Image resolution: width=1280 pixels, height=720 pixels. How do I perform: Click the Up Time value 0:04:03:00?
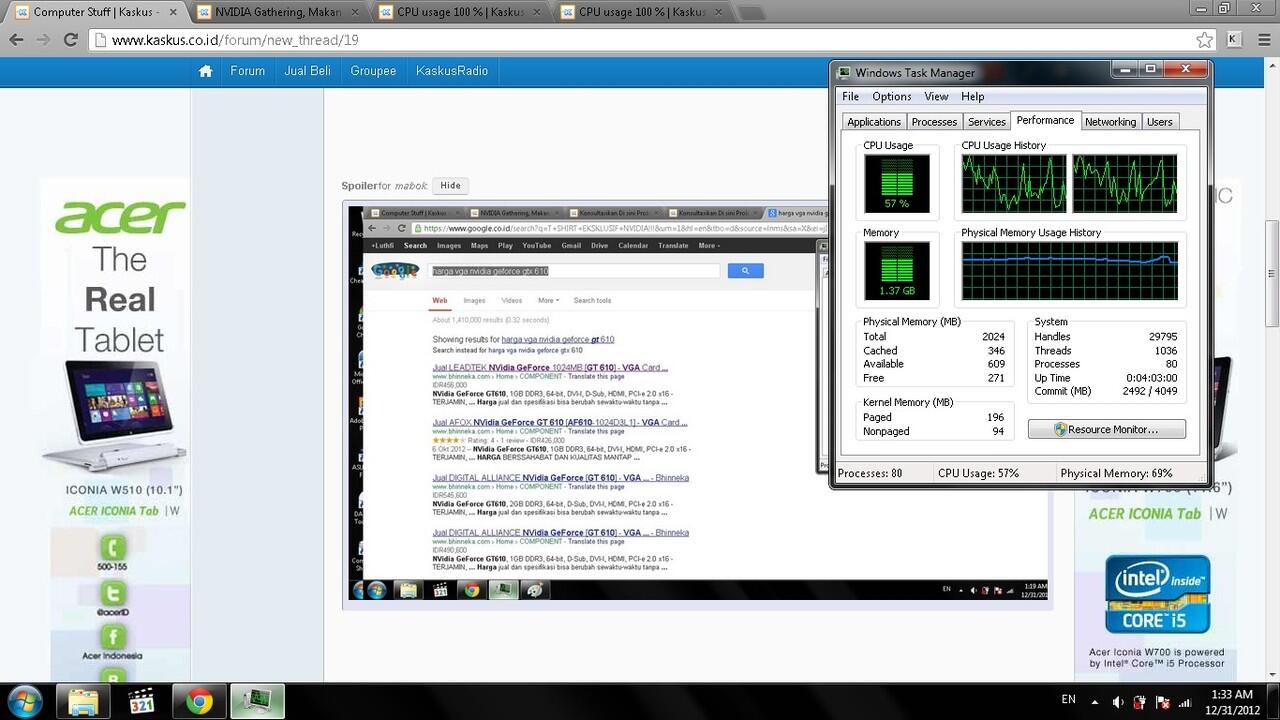[1151, 378]
